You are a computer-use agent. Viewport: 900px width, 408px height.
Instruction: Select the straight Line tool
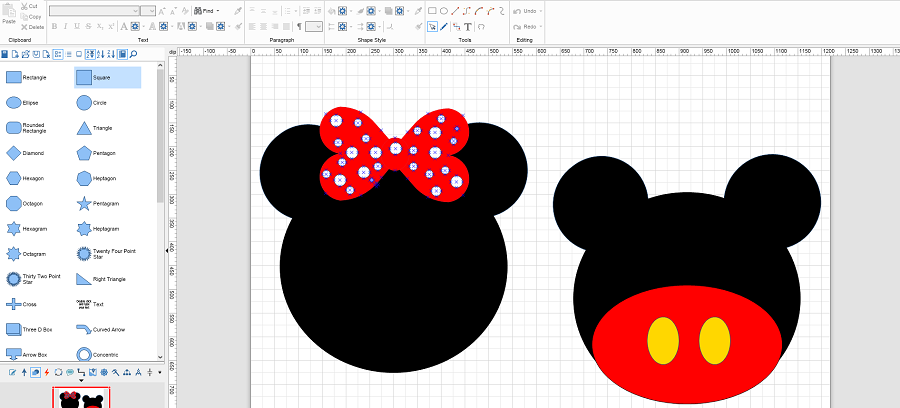[455, 11]
